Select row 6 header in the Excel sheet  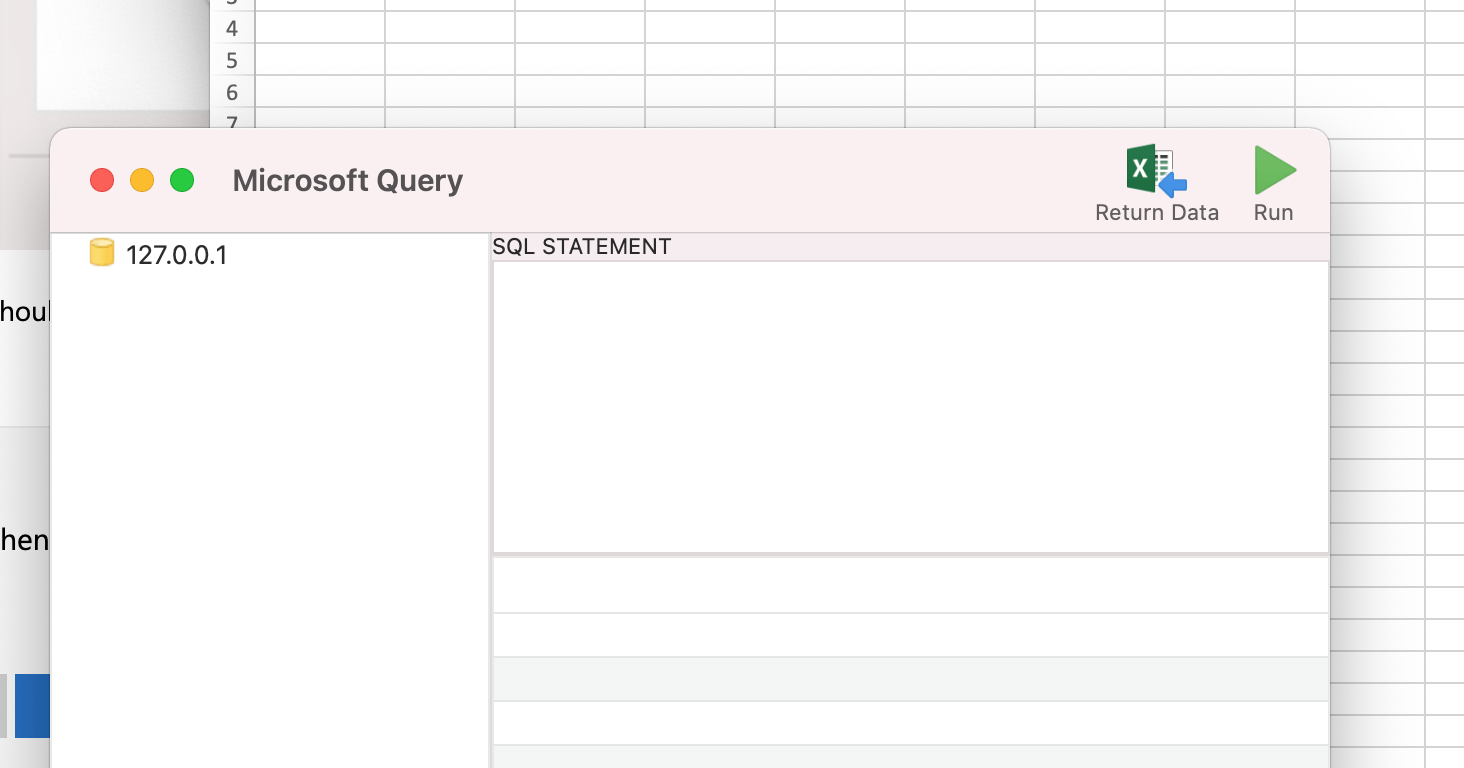(x=233, y=92)
